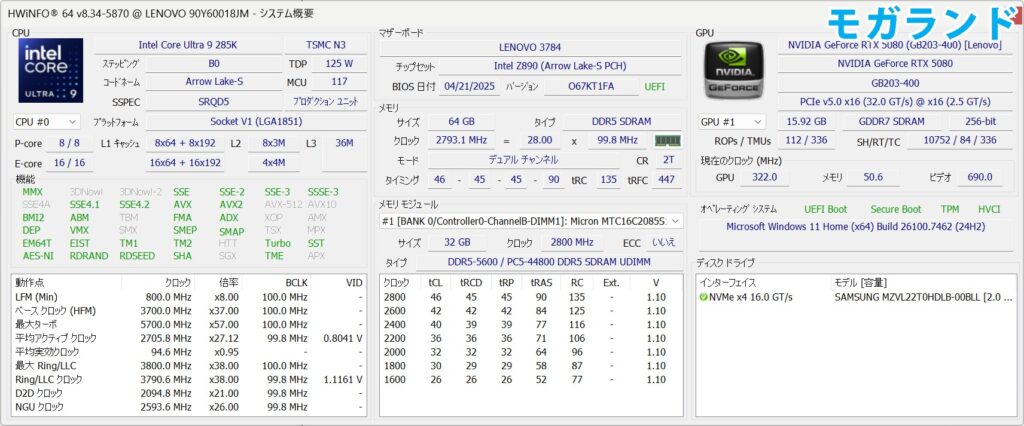1024x426 pixels.
Task: Click the モガランド watermark logo
Action: click(918, 24)
